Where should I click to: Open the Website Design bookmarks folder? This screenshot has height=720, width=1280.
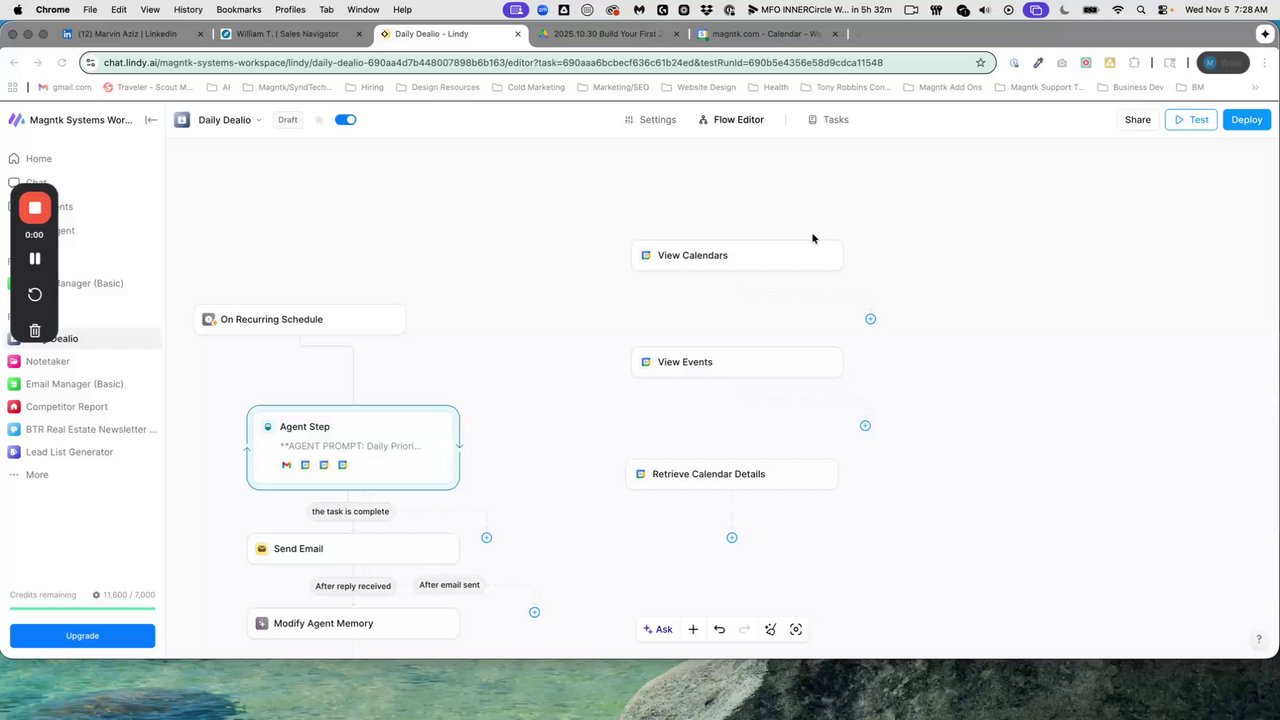point(698,87)
